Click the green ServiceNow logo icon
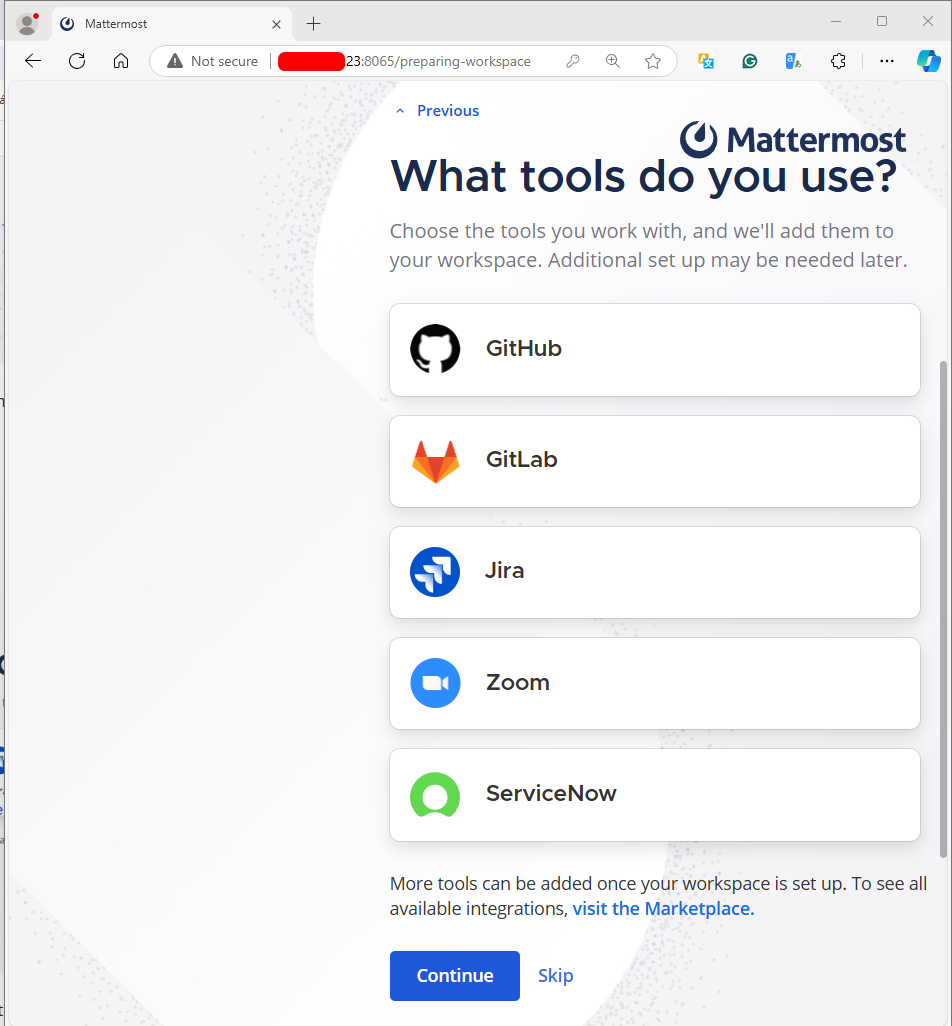Viewport: 952px width, 1026px height. (x=435, y=794)
